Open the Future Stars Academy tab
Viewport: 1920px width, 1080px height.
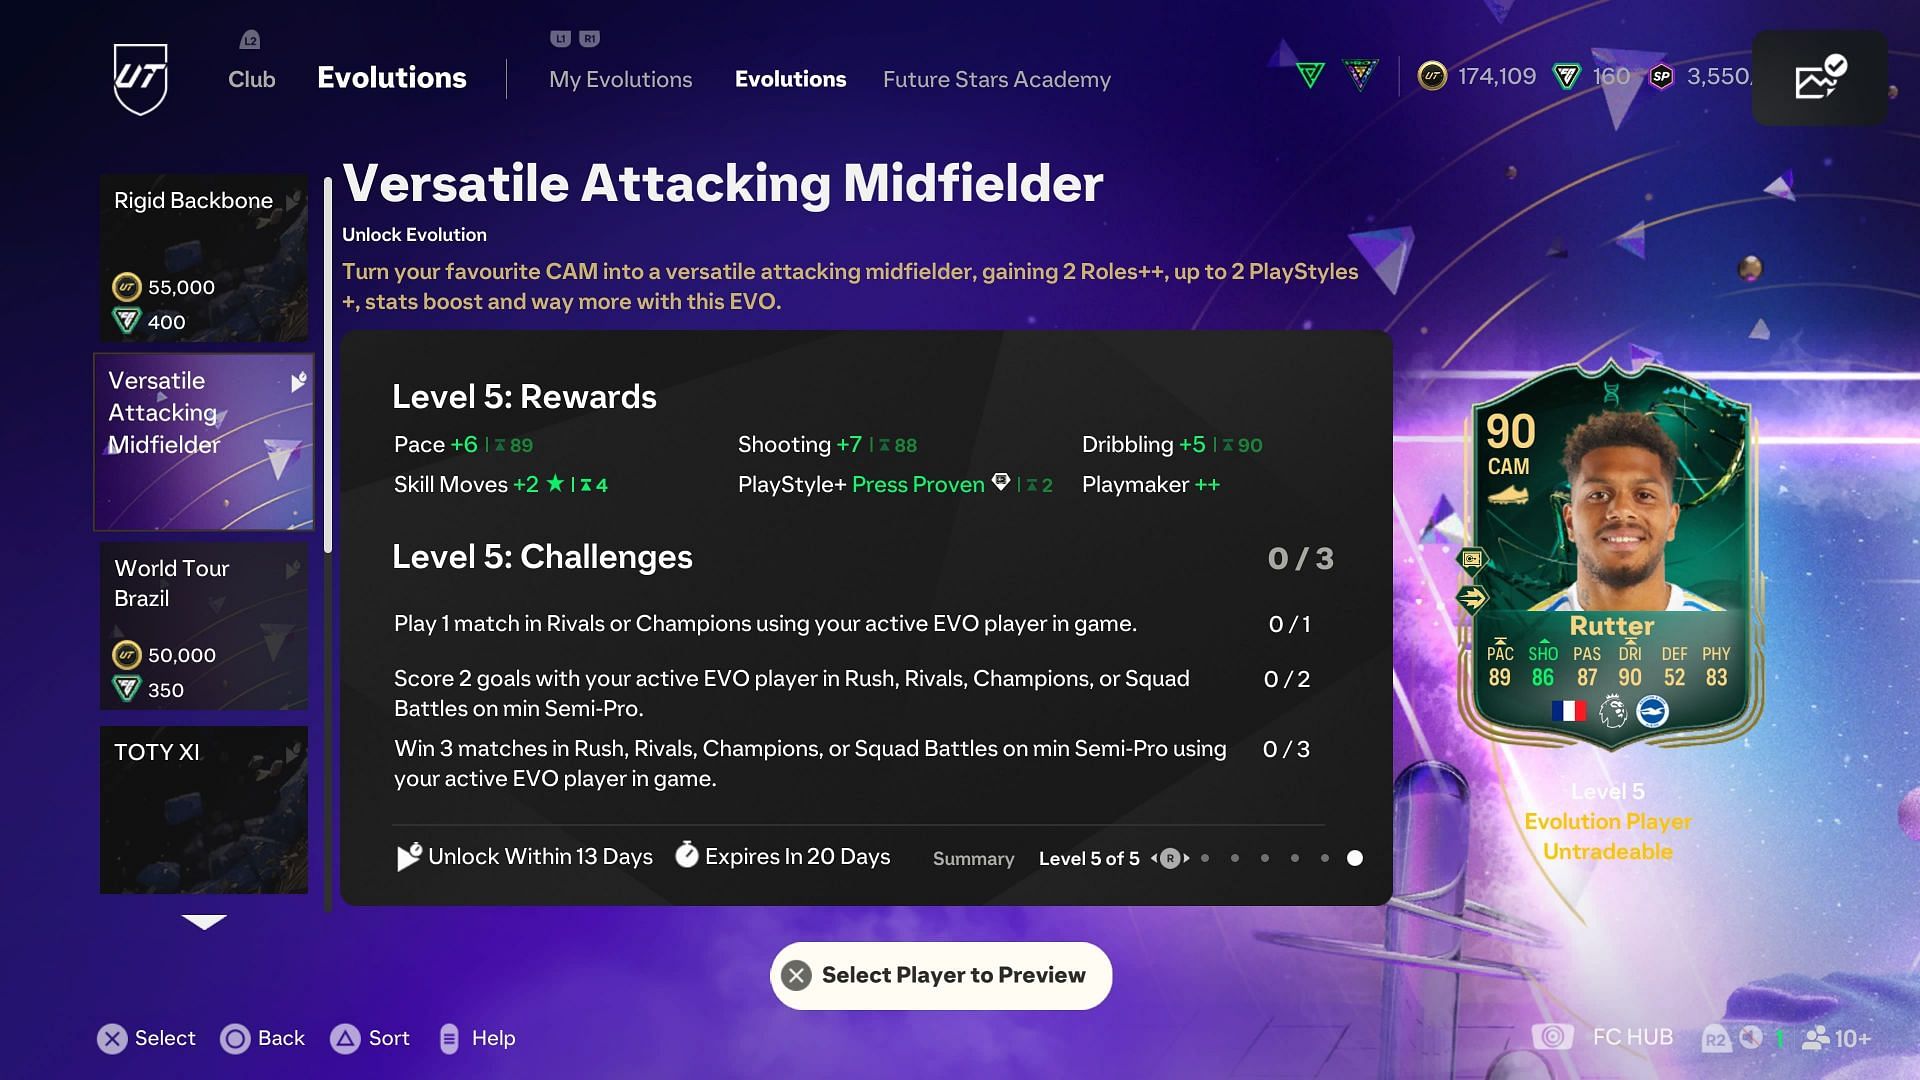tap(997, 78)
